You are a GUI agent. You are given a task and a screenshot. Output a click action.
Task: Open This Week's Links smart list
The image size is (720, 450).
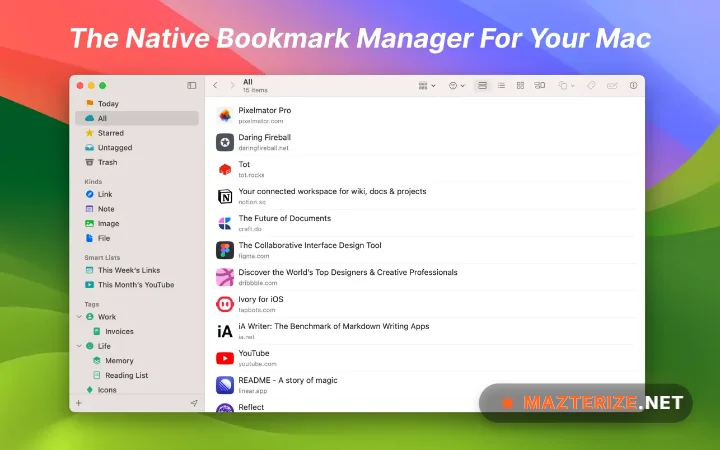137,270
